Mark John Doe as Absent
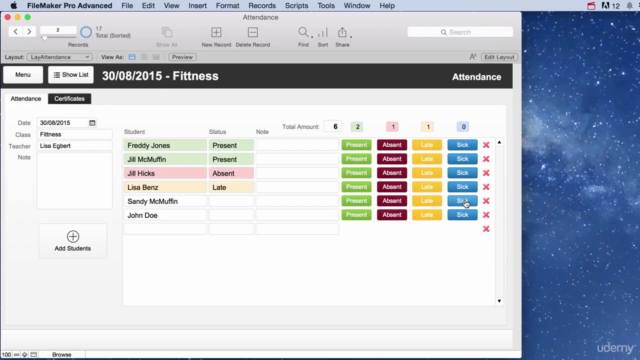The width and height of the screenshot is (640, 360). (x=392, y=215)
